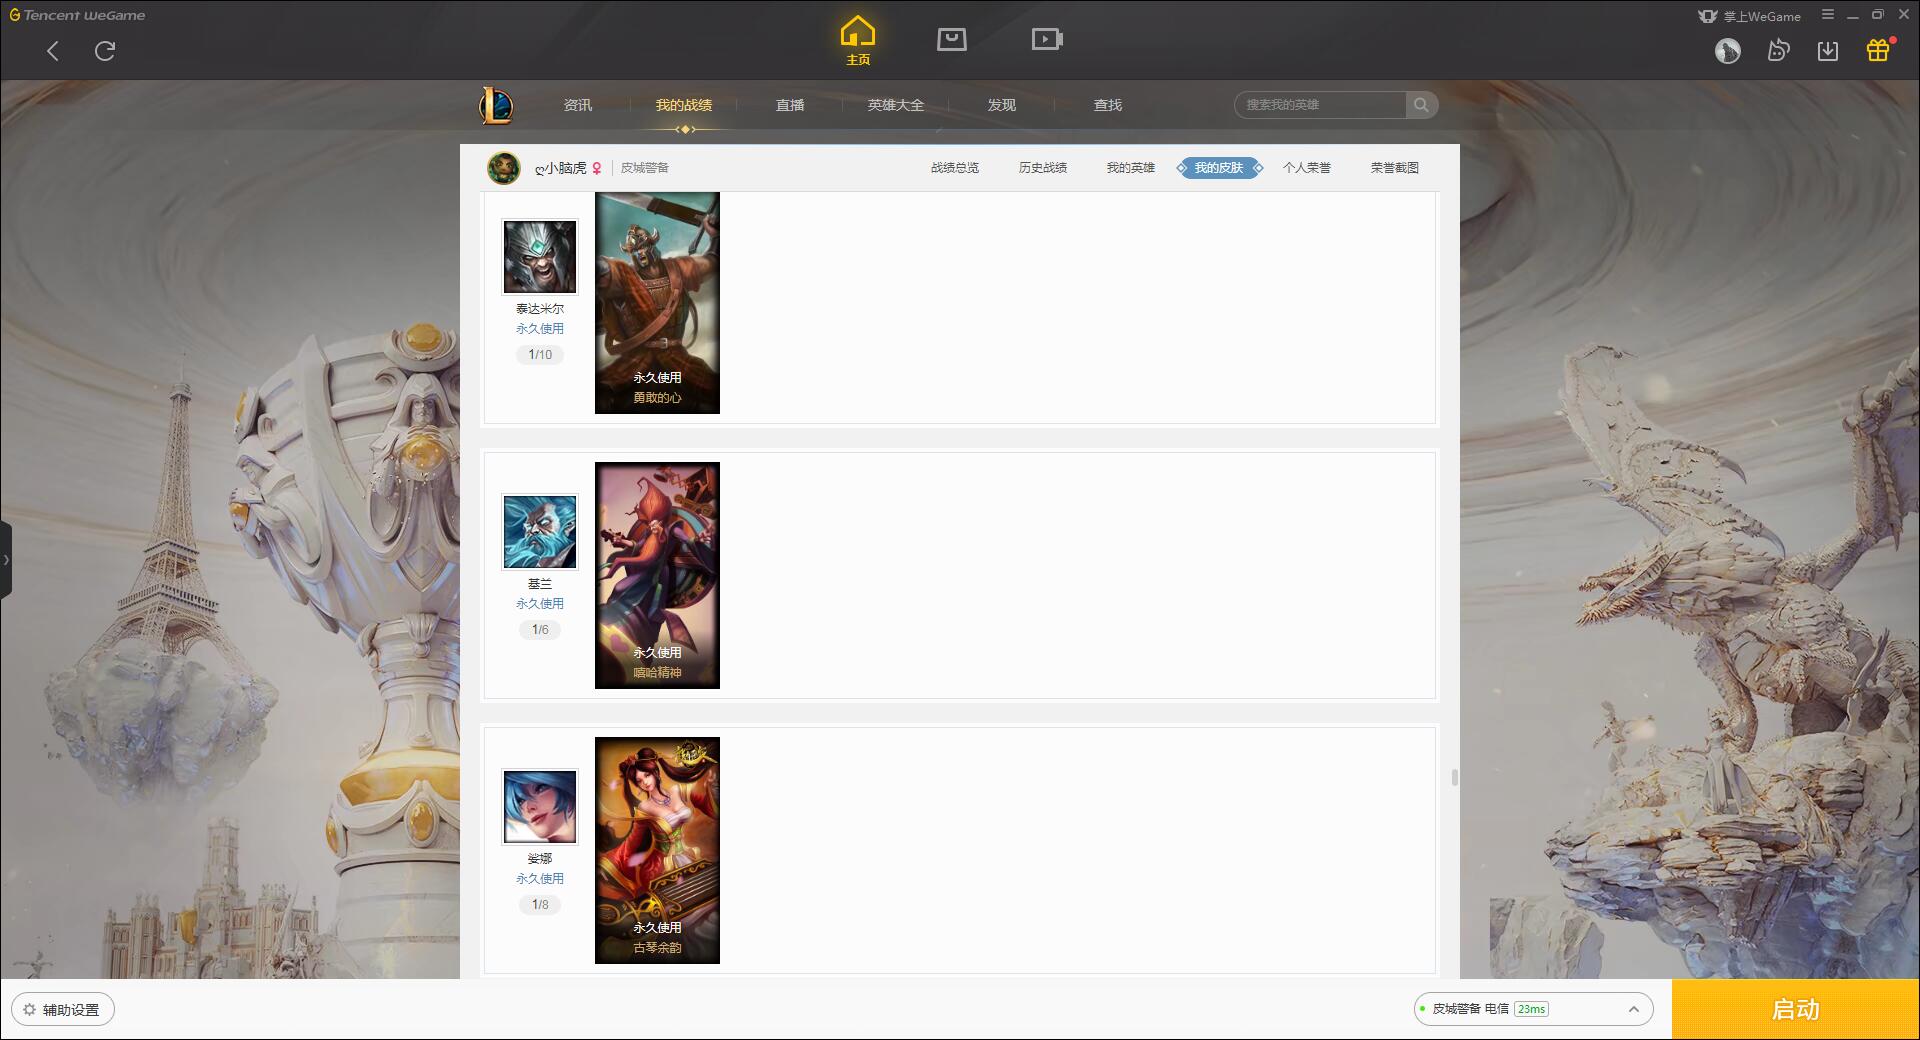Switch to the 资讯 tab
Image resolution: width=1920 pixels, height=1040 pixels.
click(578, 105)
